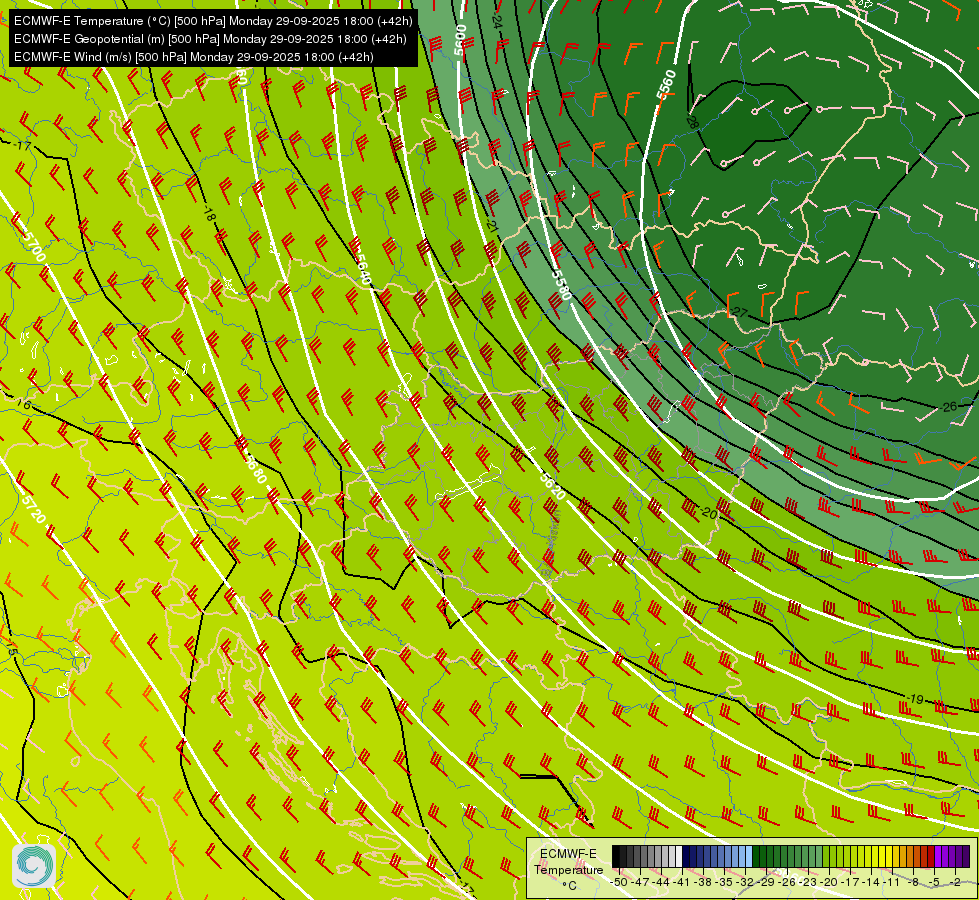The width and height of the screenshot is (979, 900).
Task: Click the white swatch in the temperature legend
Action: [x=679, y=856]
